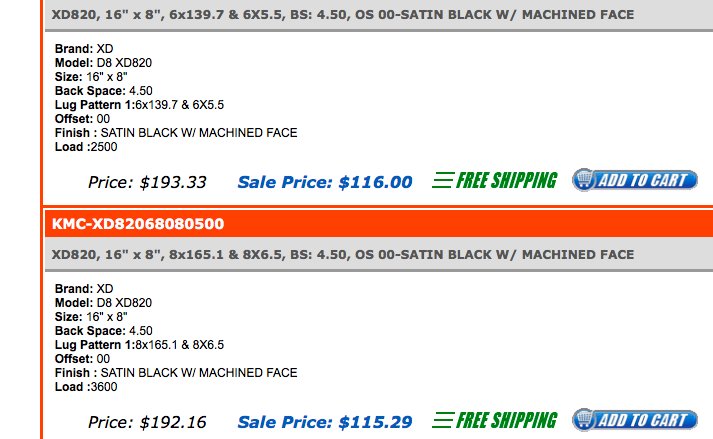The image size is (713, 439).
Task: Open the XD820 6x139.7 & 6X5.5 title bar
Action: (x=379, y=15)
